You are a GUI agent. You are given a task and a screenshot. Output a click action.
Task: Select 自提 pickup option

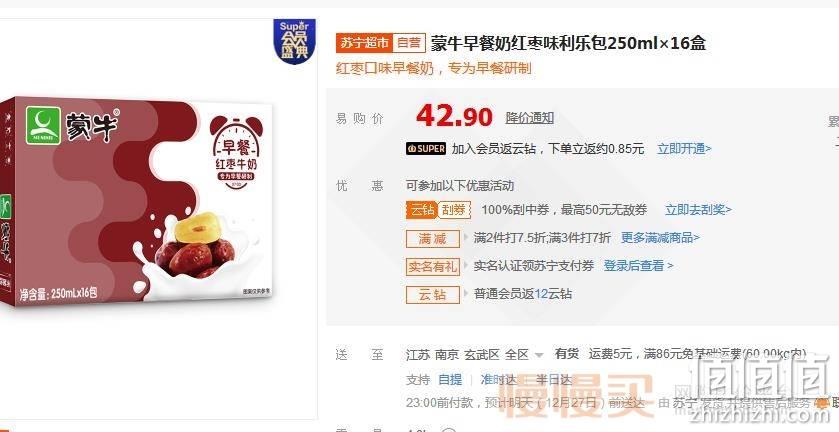click(450, 380)
